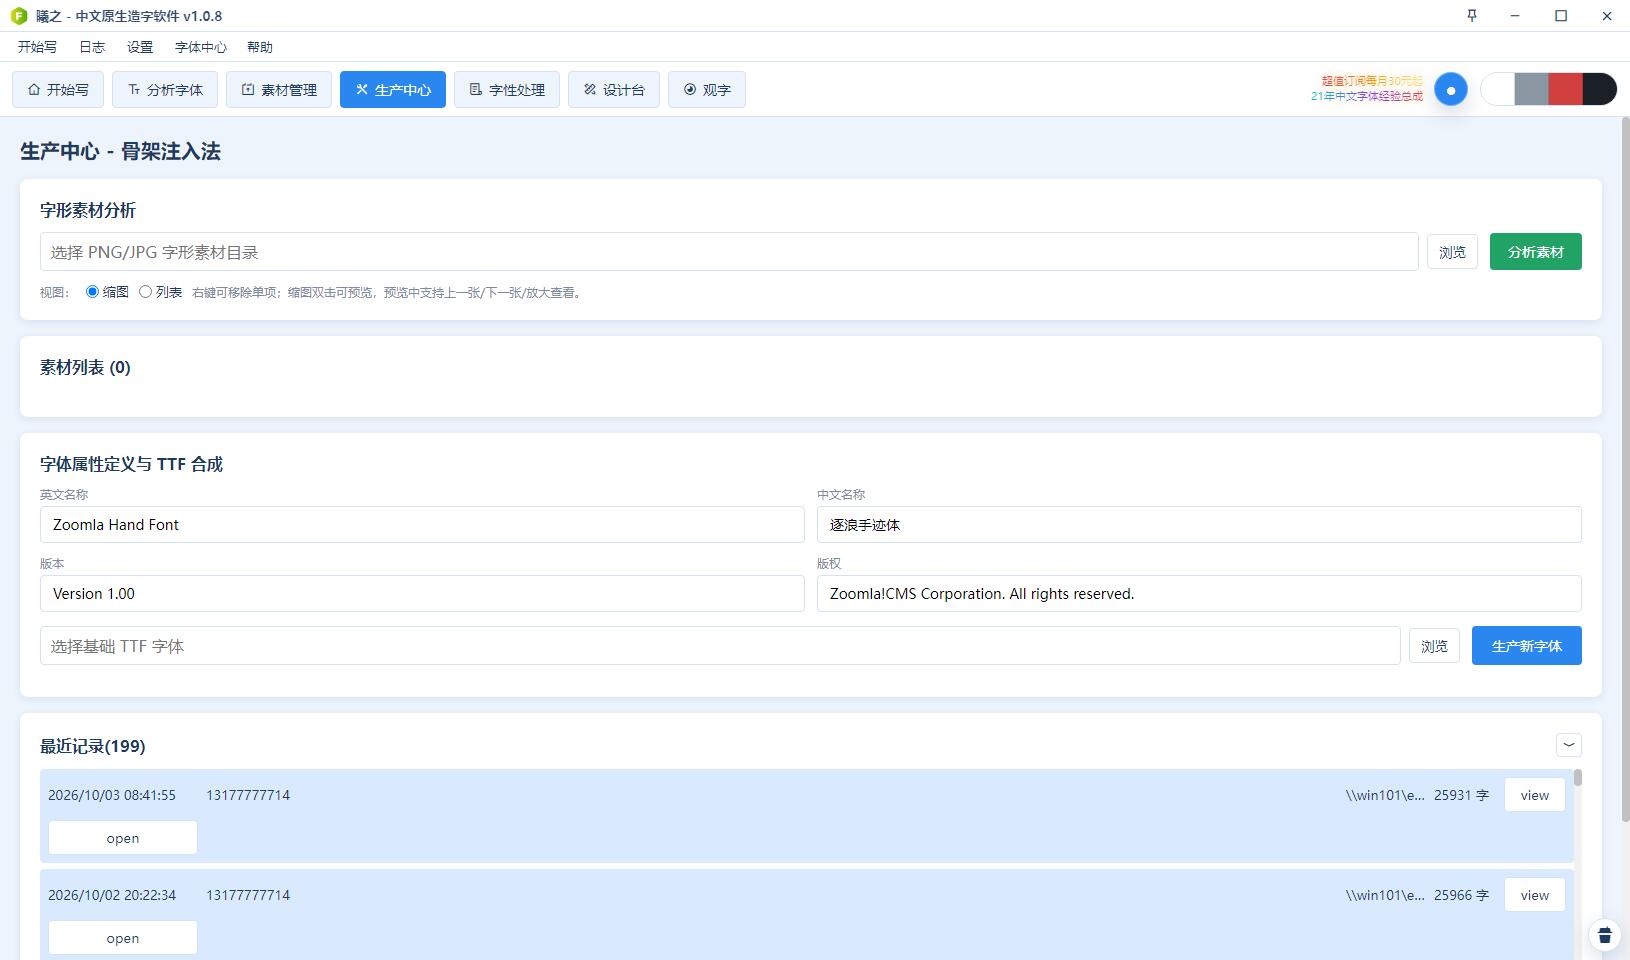Click the 最近记录 list scrollbar thumb
The height and width of the screenshot is (960, 1630).
pyautogui.click(x=1578, y=777)
